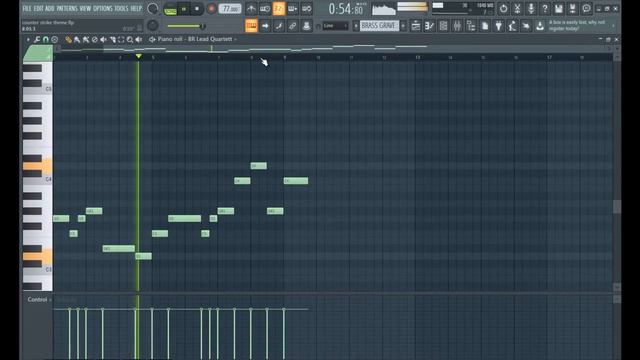
Task: Click arrow left of BRASS GRAVE pattern
Action: [356, 26]
